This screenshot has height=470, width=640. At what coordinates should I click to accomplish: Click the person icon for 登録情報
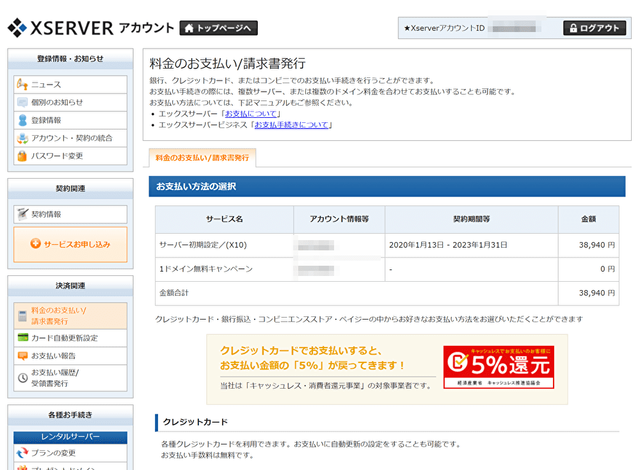coord(22,120)
